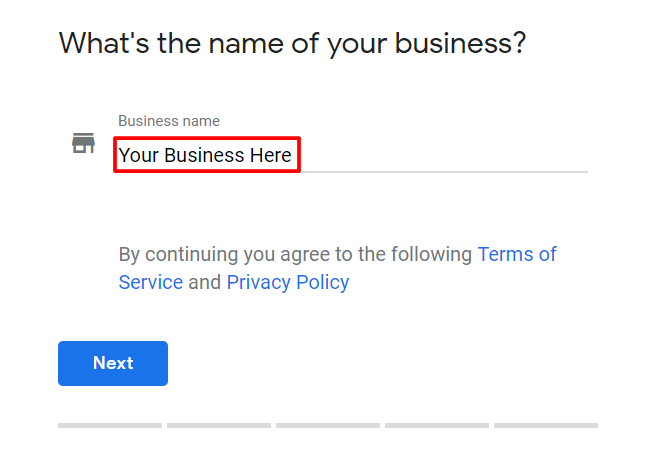The height and width of the screenshot is (471, 648).
Task: Select the first progress bar segment
Action: (x=110, y=426)
